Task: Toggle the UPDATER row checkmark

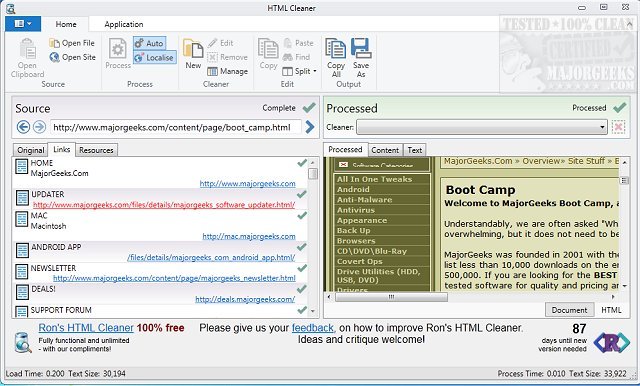Action: point(302,194)
